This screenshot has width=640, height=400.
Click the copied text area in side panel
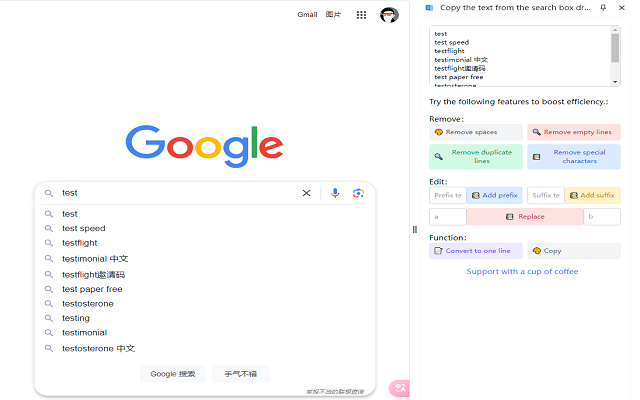(520, 56)
